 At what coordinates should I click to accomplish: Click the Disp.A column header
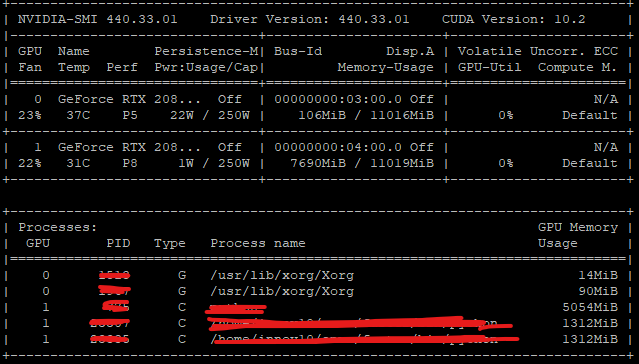[410, 51]
